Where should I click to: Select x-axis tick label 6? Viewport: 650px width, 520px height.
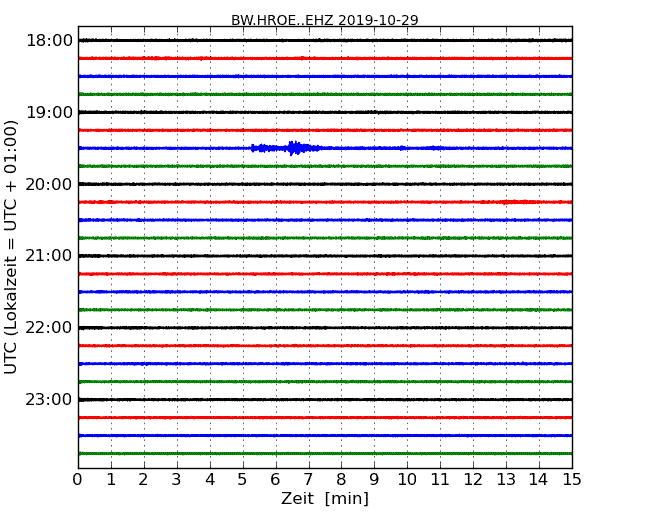pyautogui.click(x=275, y=479)
